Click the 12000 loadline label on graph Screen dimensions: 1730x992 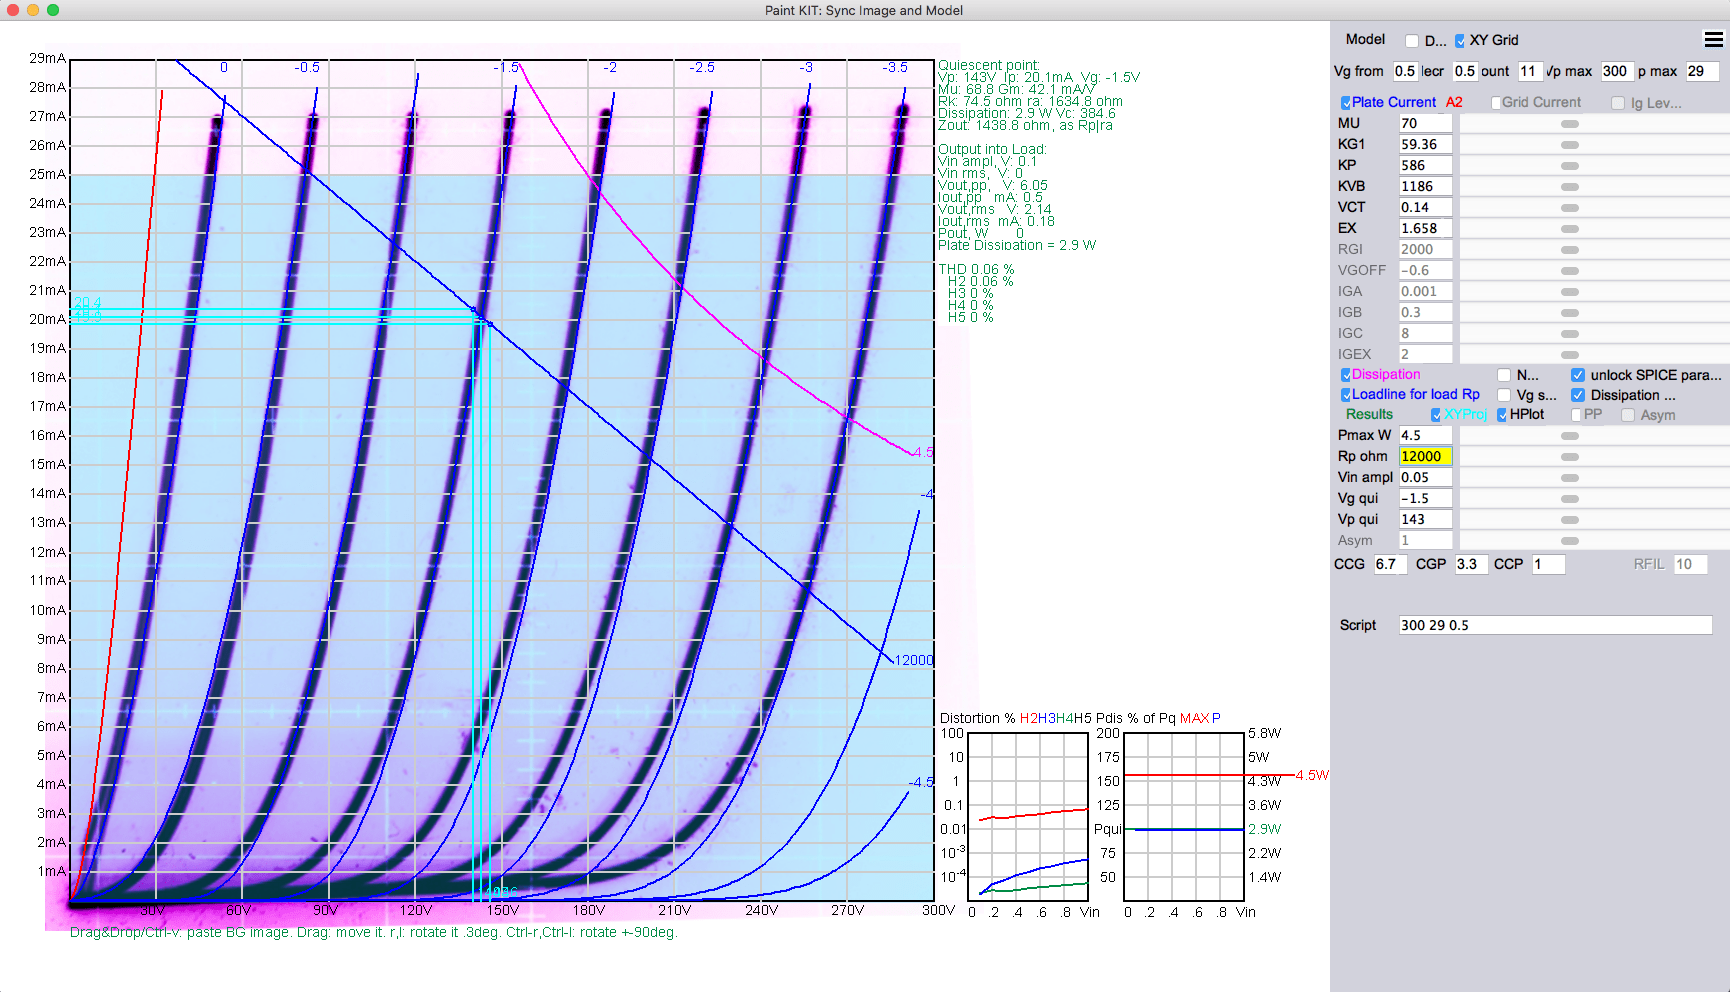pos(913,660)
